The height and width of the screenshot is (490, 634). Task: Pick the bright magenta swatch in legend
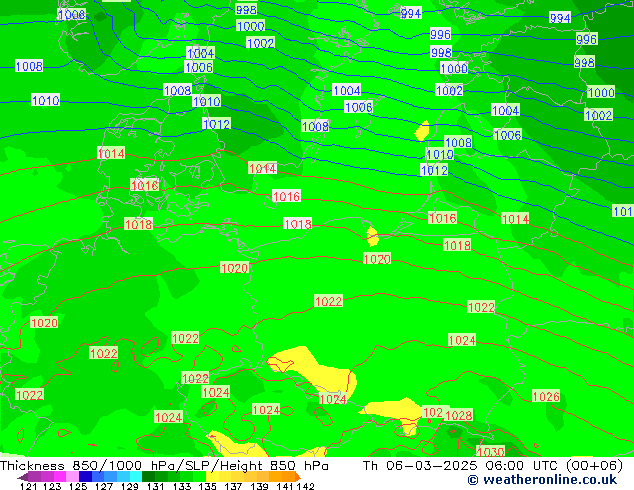pyautogui.click(x=60, y=477)
